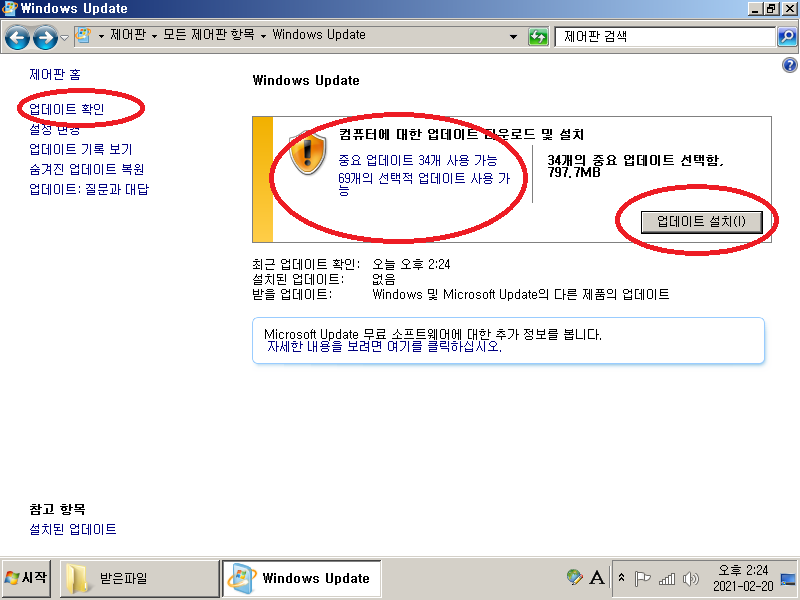Screen dimensions: 800x600
Task: Click 자세한 내용을 보려면 여기를 클릭하십시오
Action: click(x=384, y=346)
